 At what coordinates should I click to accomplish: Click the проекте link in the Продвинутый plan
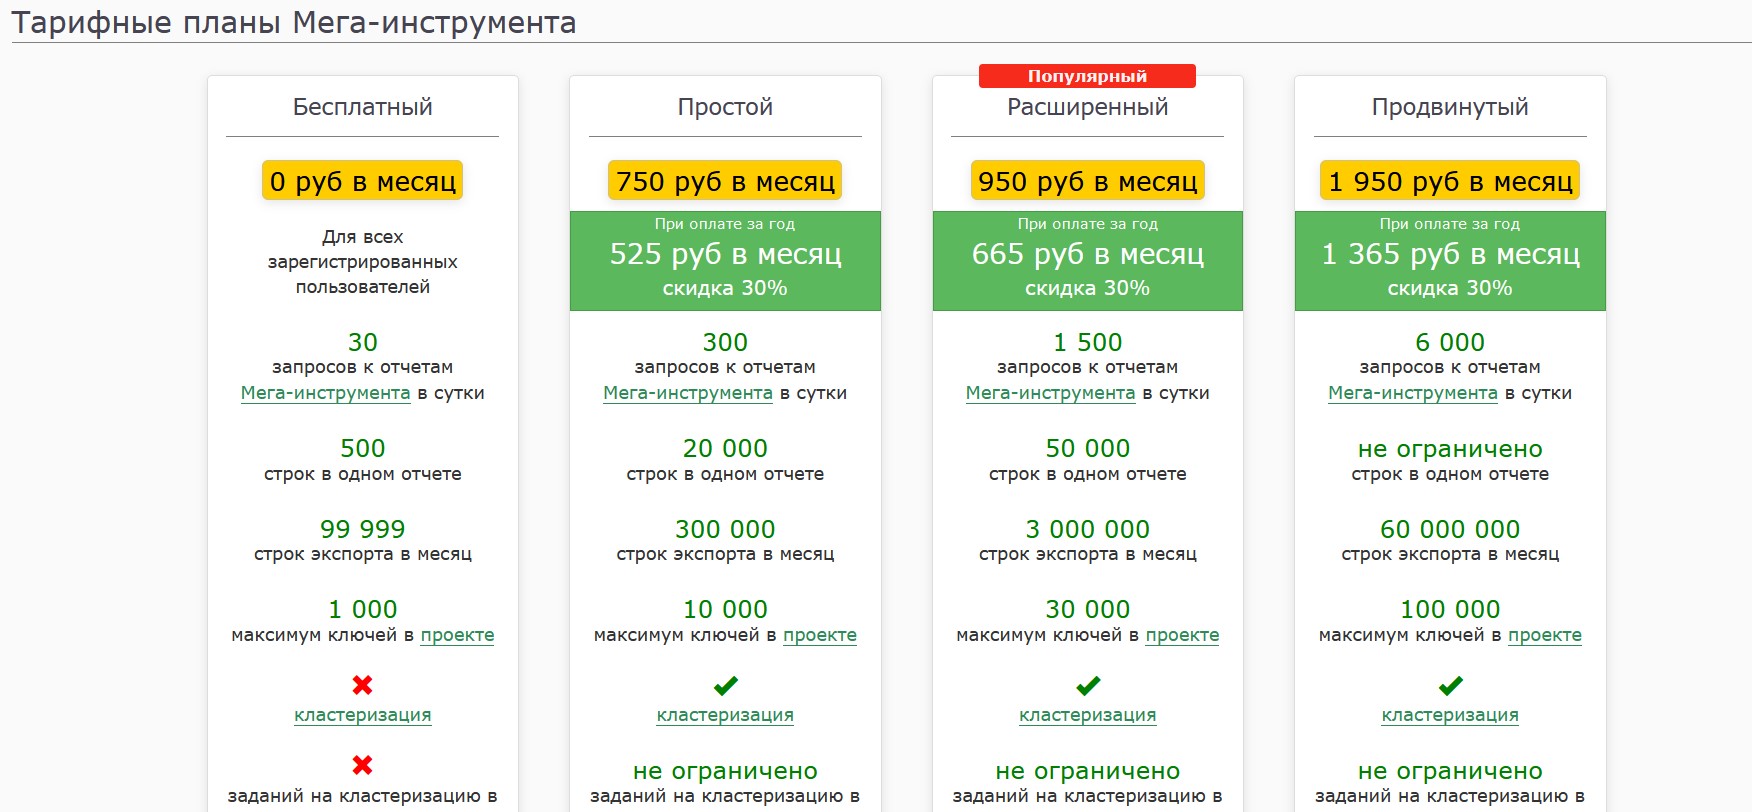1544,635
